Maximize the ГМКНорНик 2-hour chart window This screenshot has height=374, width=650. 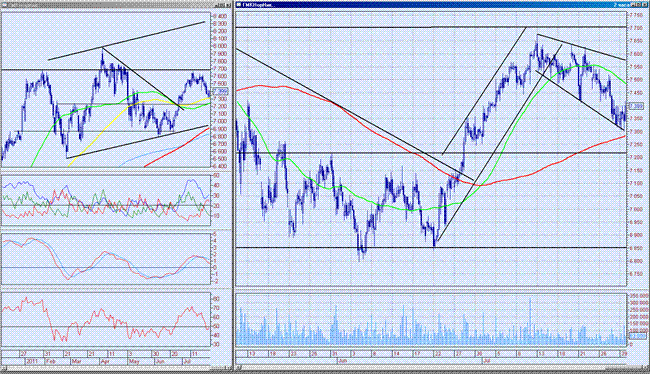638,5
